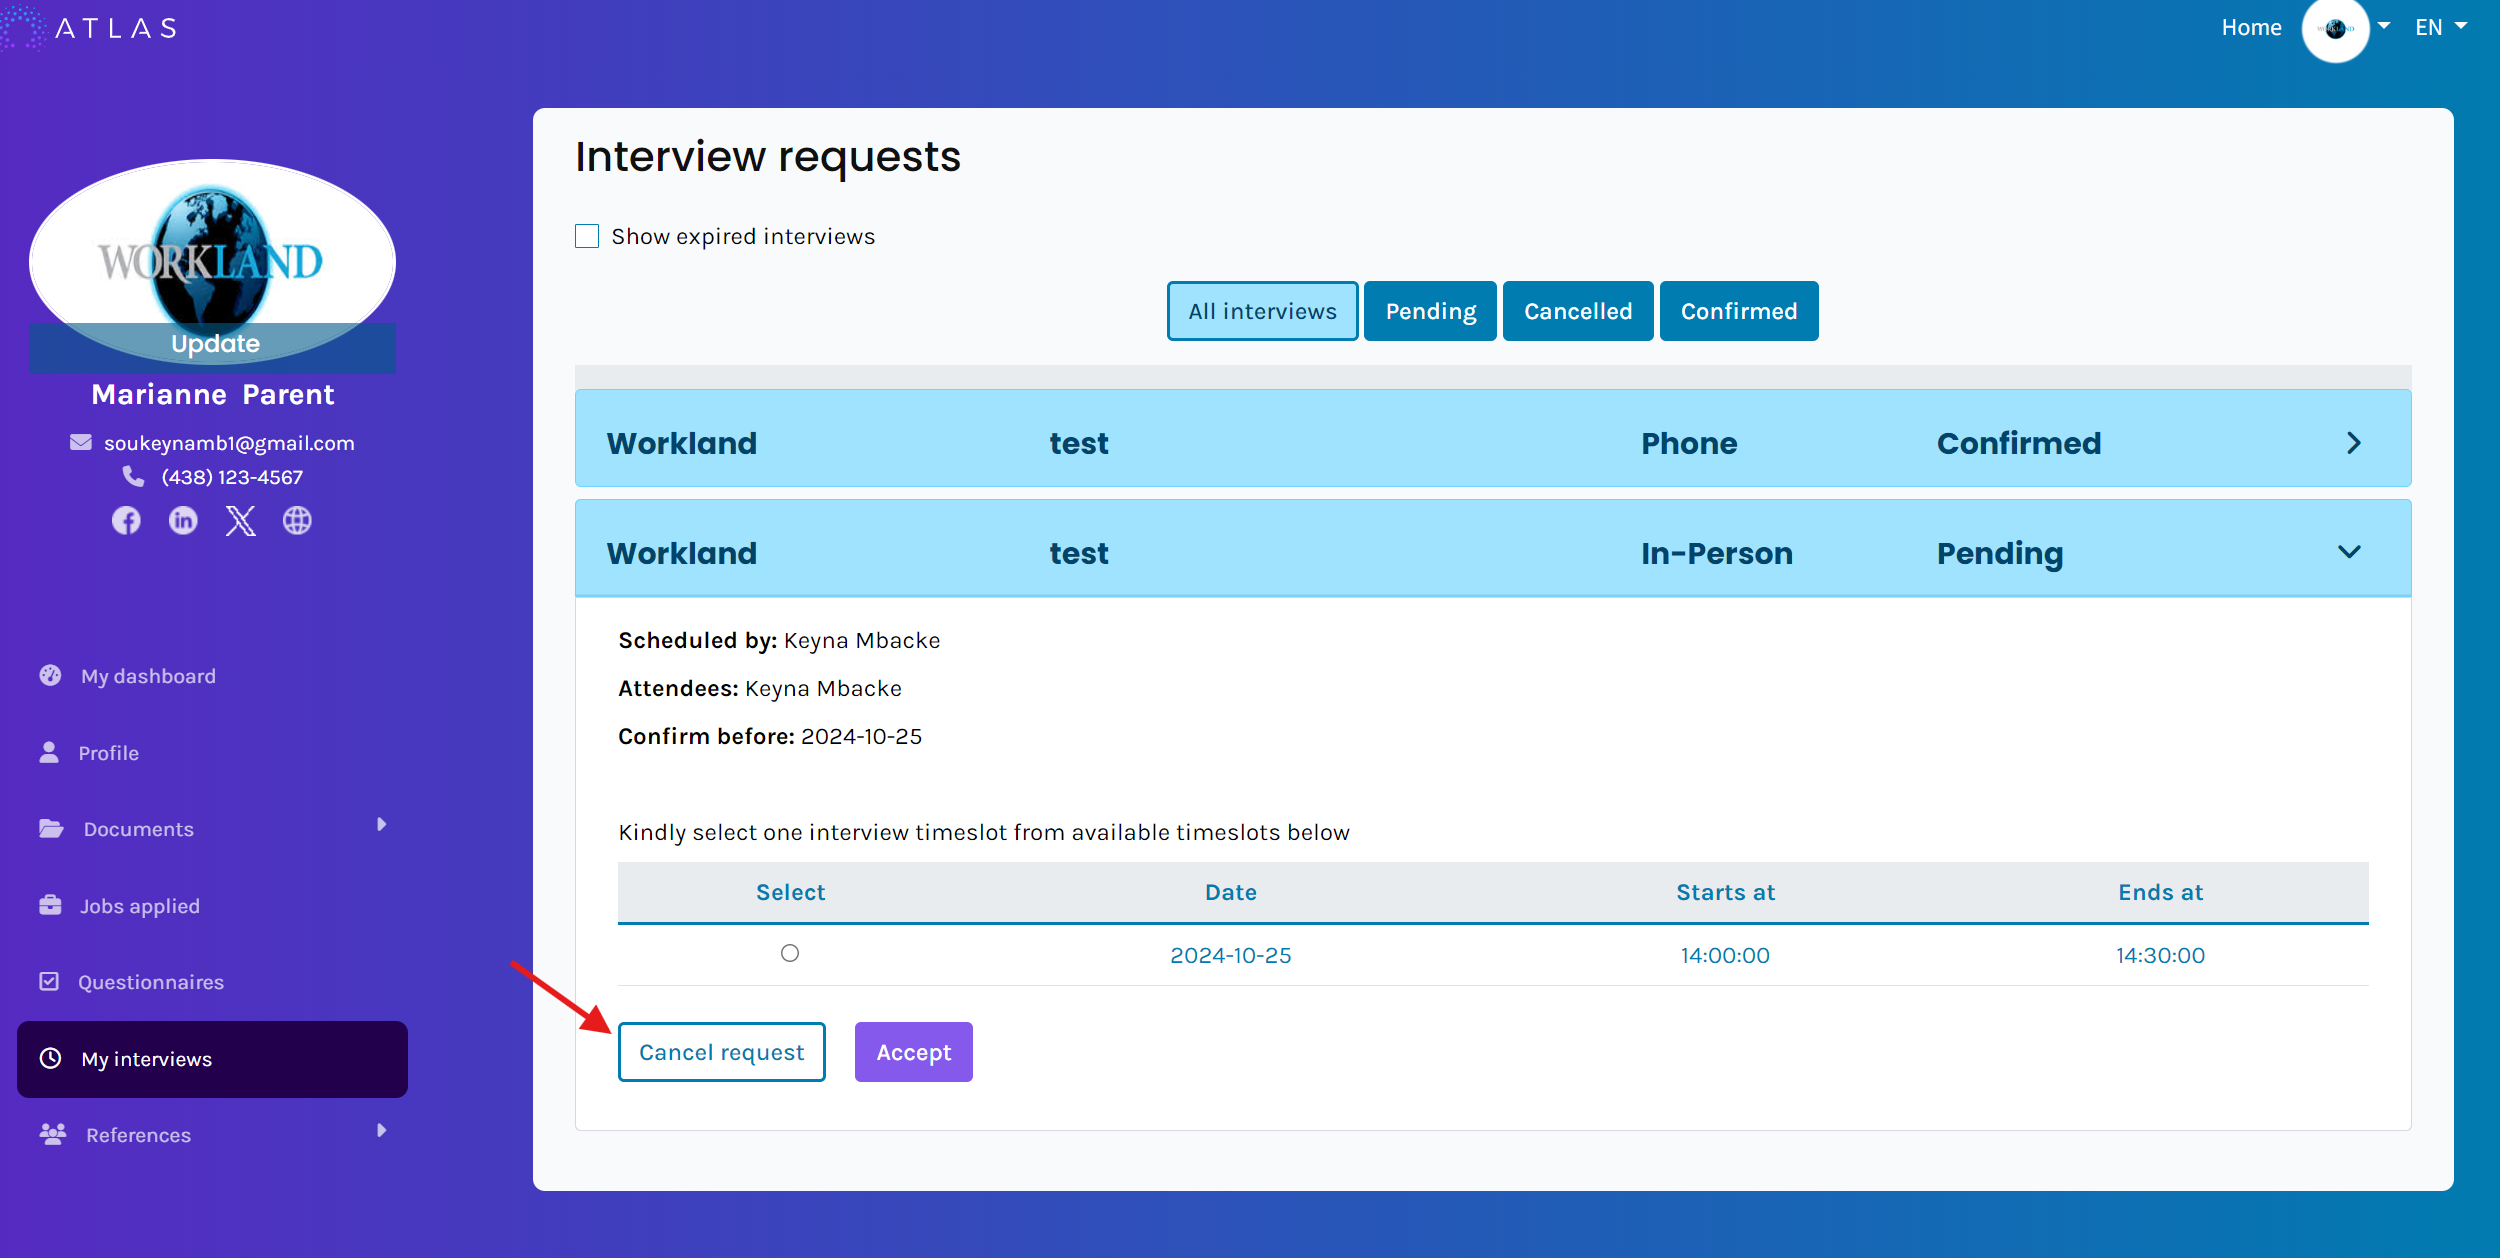Open the user avatar menu at top

[2336, 29]
